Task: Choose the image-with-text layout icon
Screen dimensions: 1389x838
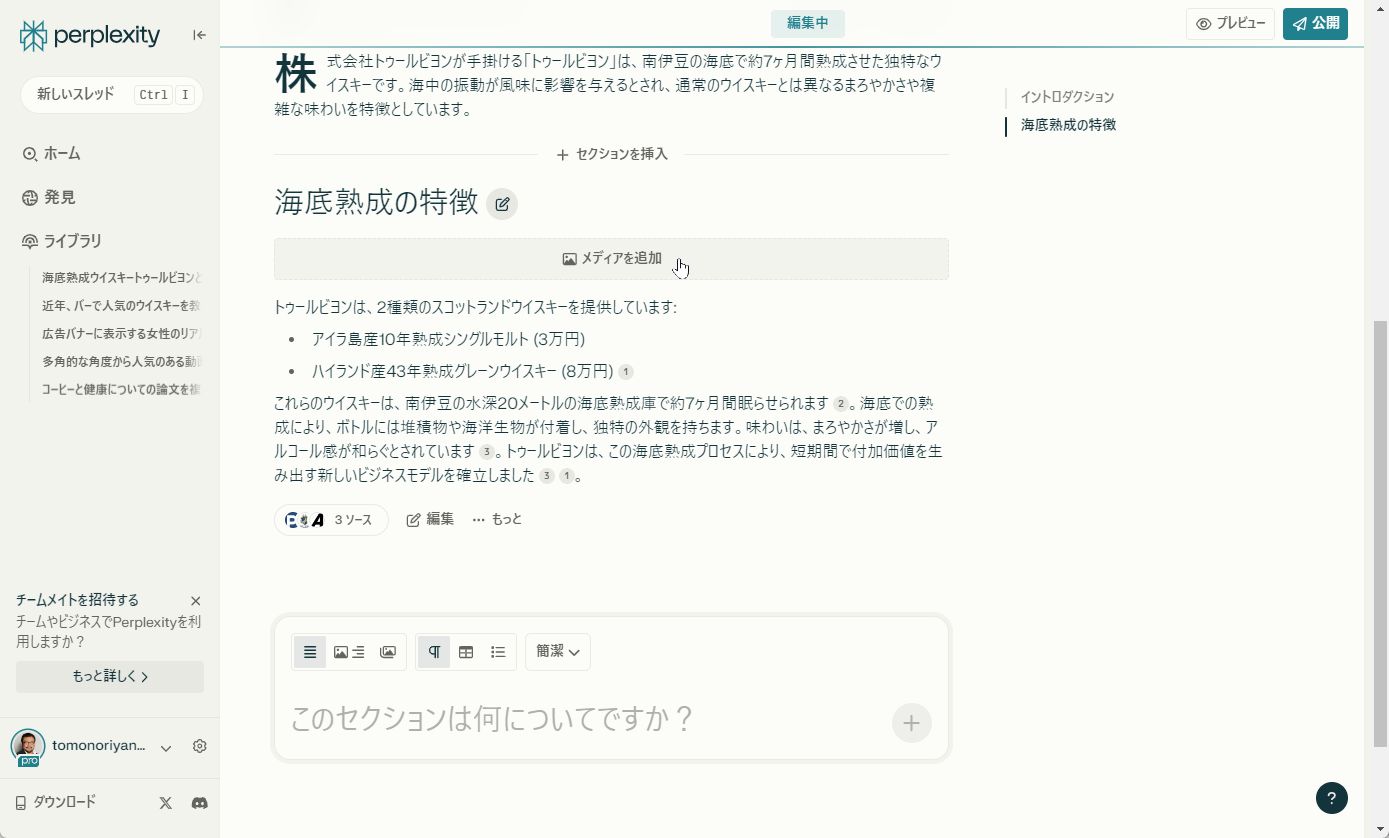Action: point(349,651)
